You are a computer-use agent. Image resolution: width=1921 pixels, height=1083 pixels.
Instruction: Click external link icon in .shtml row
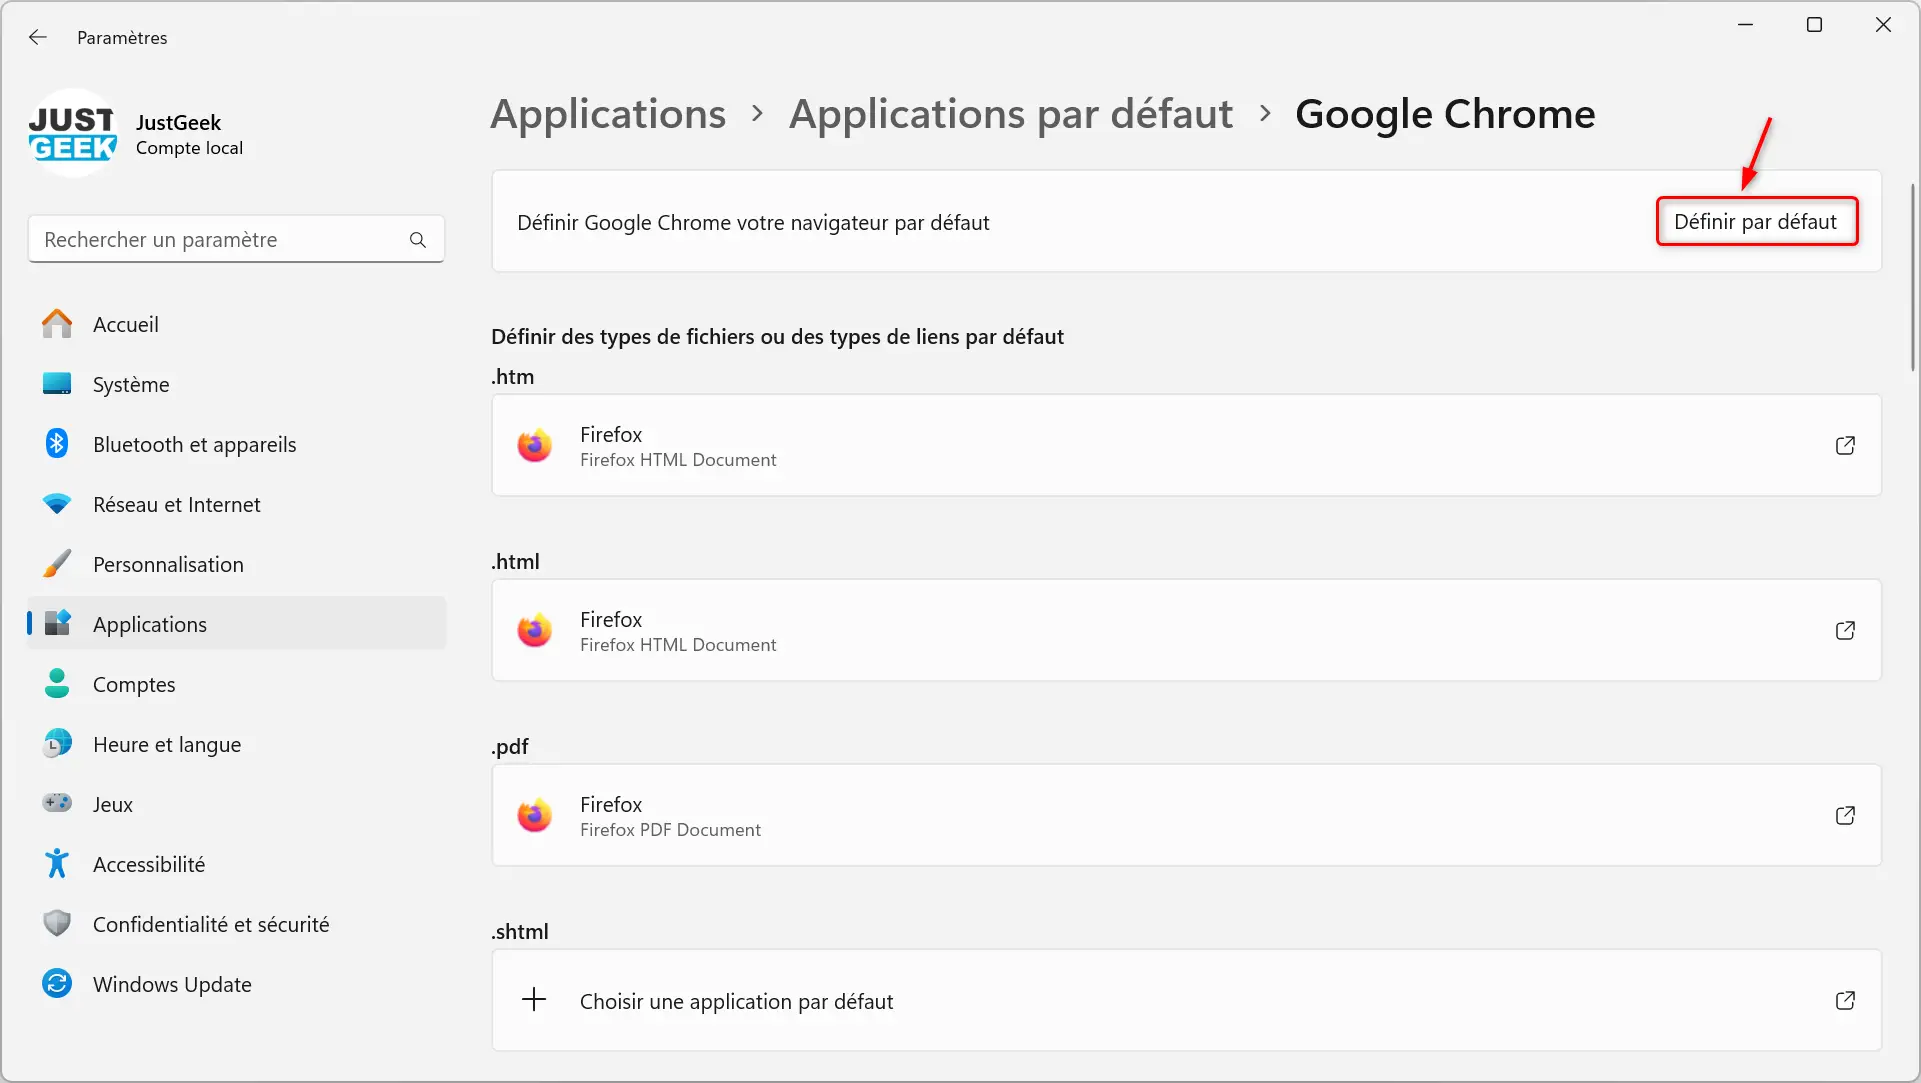point(1845,1000)
